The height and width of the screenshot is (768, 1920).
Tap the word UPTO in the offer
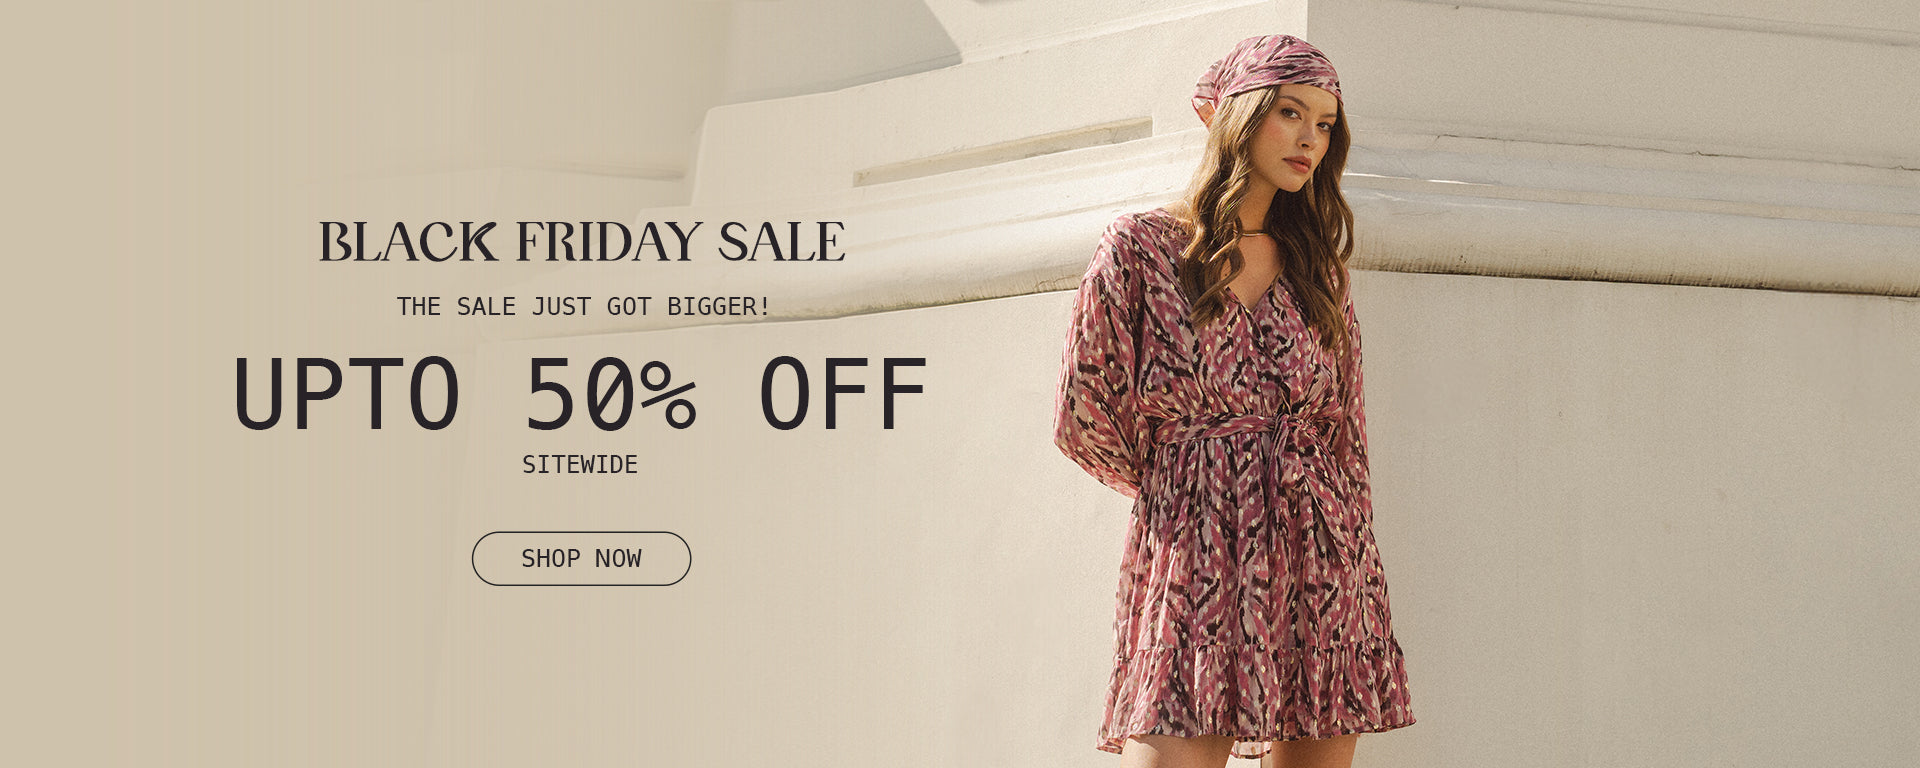(347, 395)
